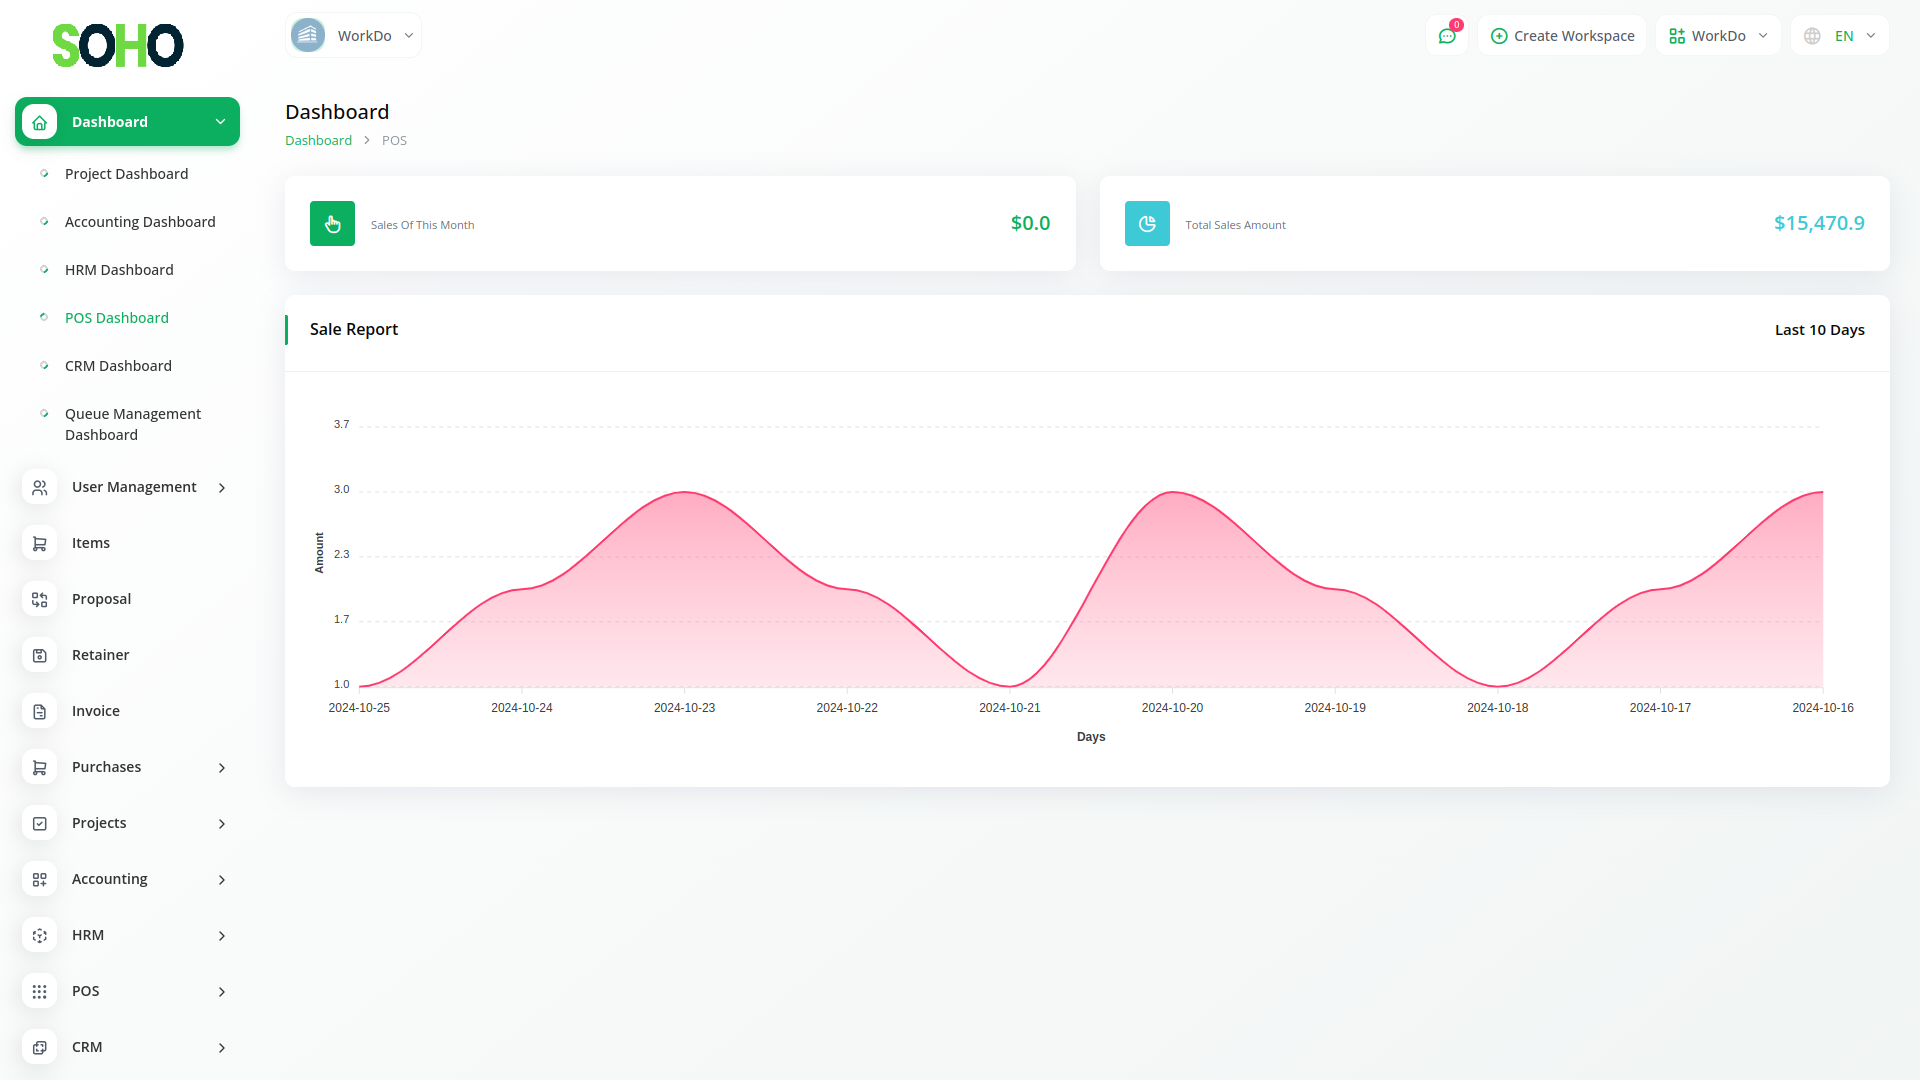Click the Create Workspace button

[x=1562, y=36]
